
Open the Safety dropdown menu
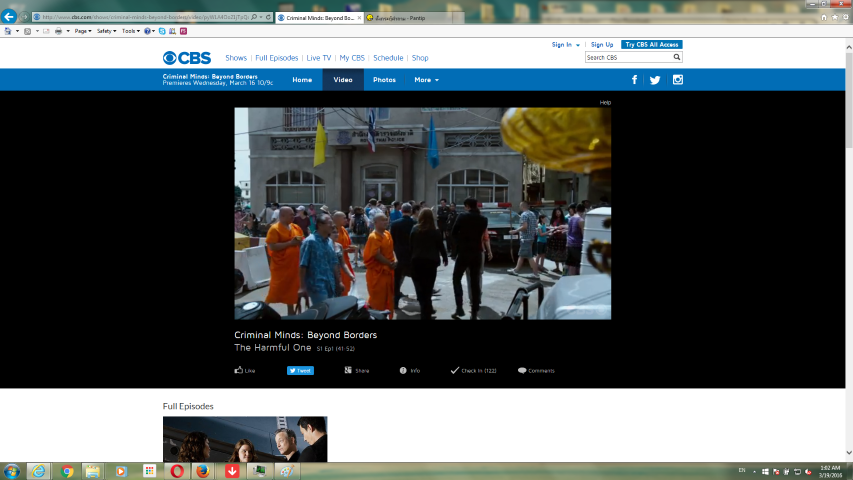[x=107, y=31]
